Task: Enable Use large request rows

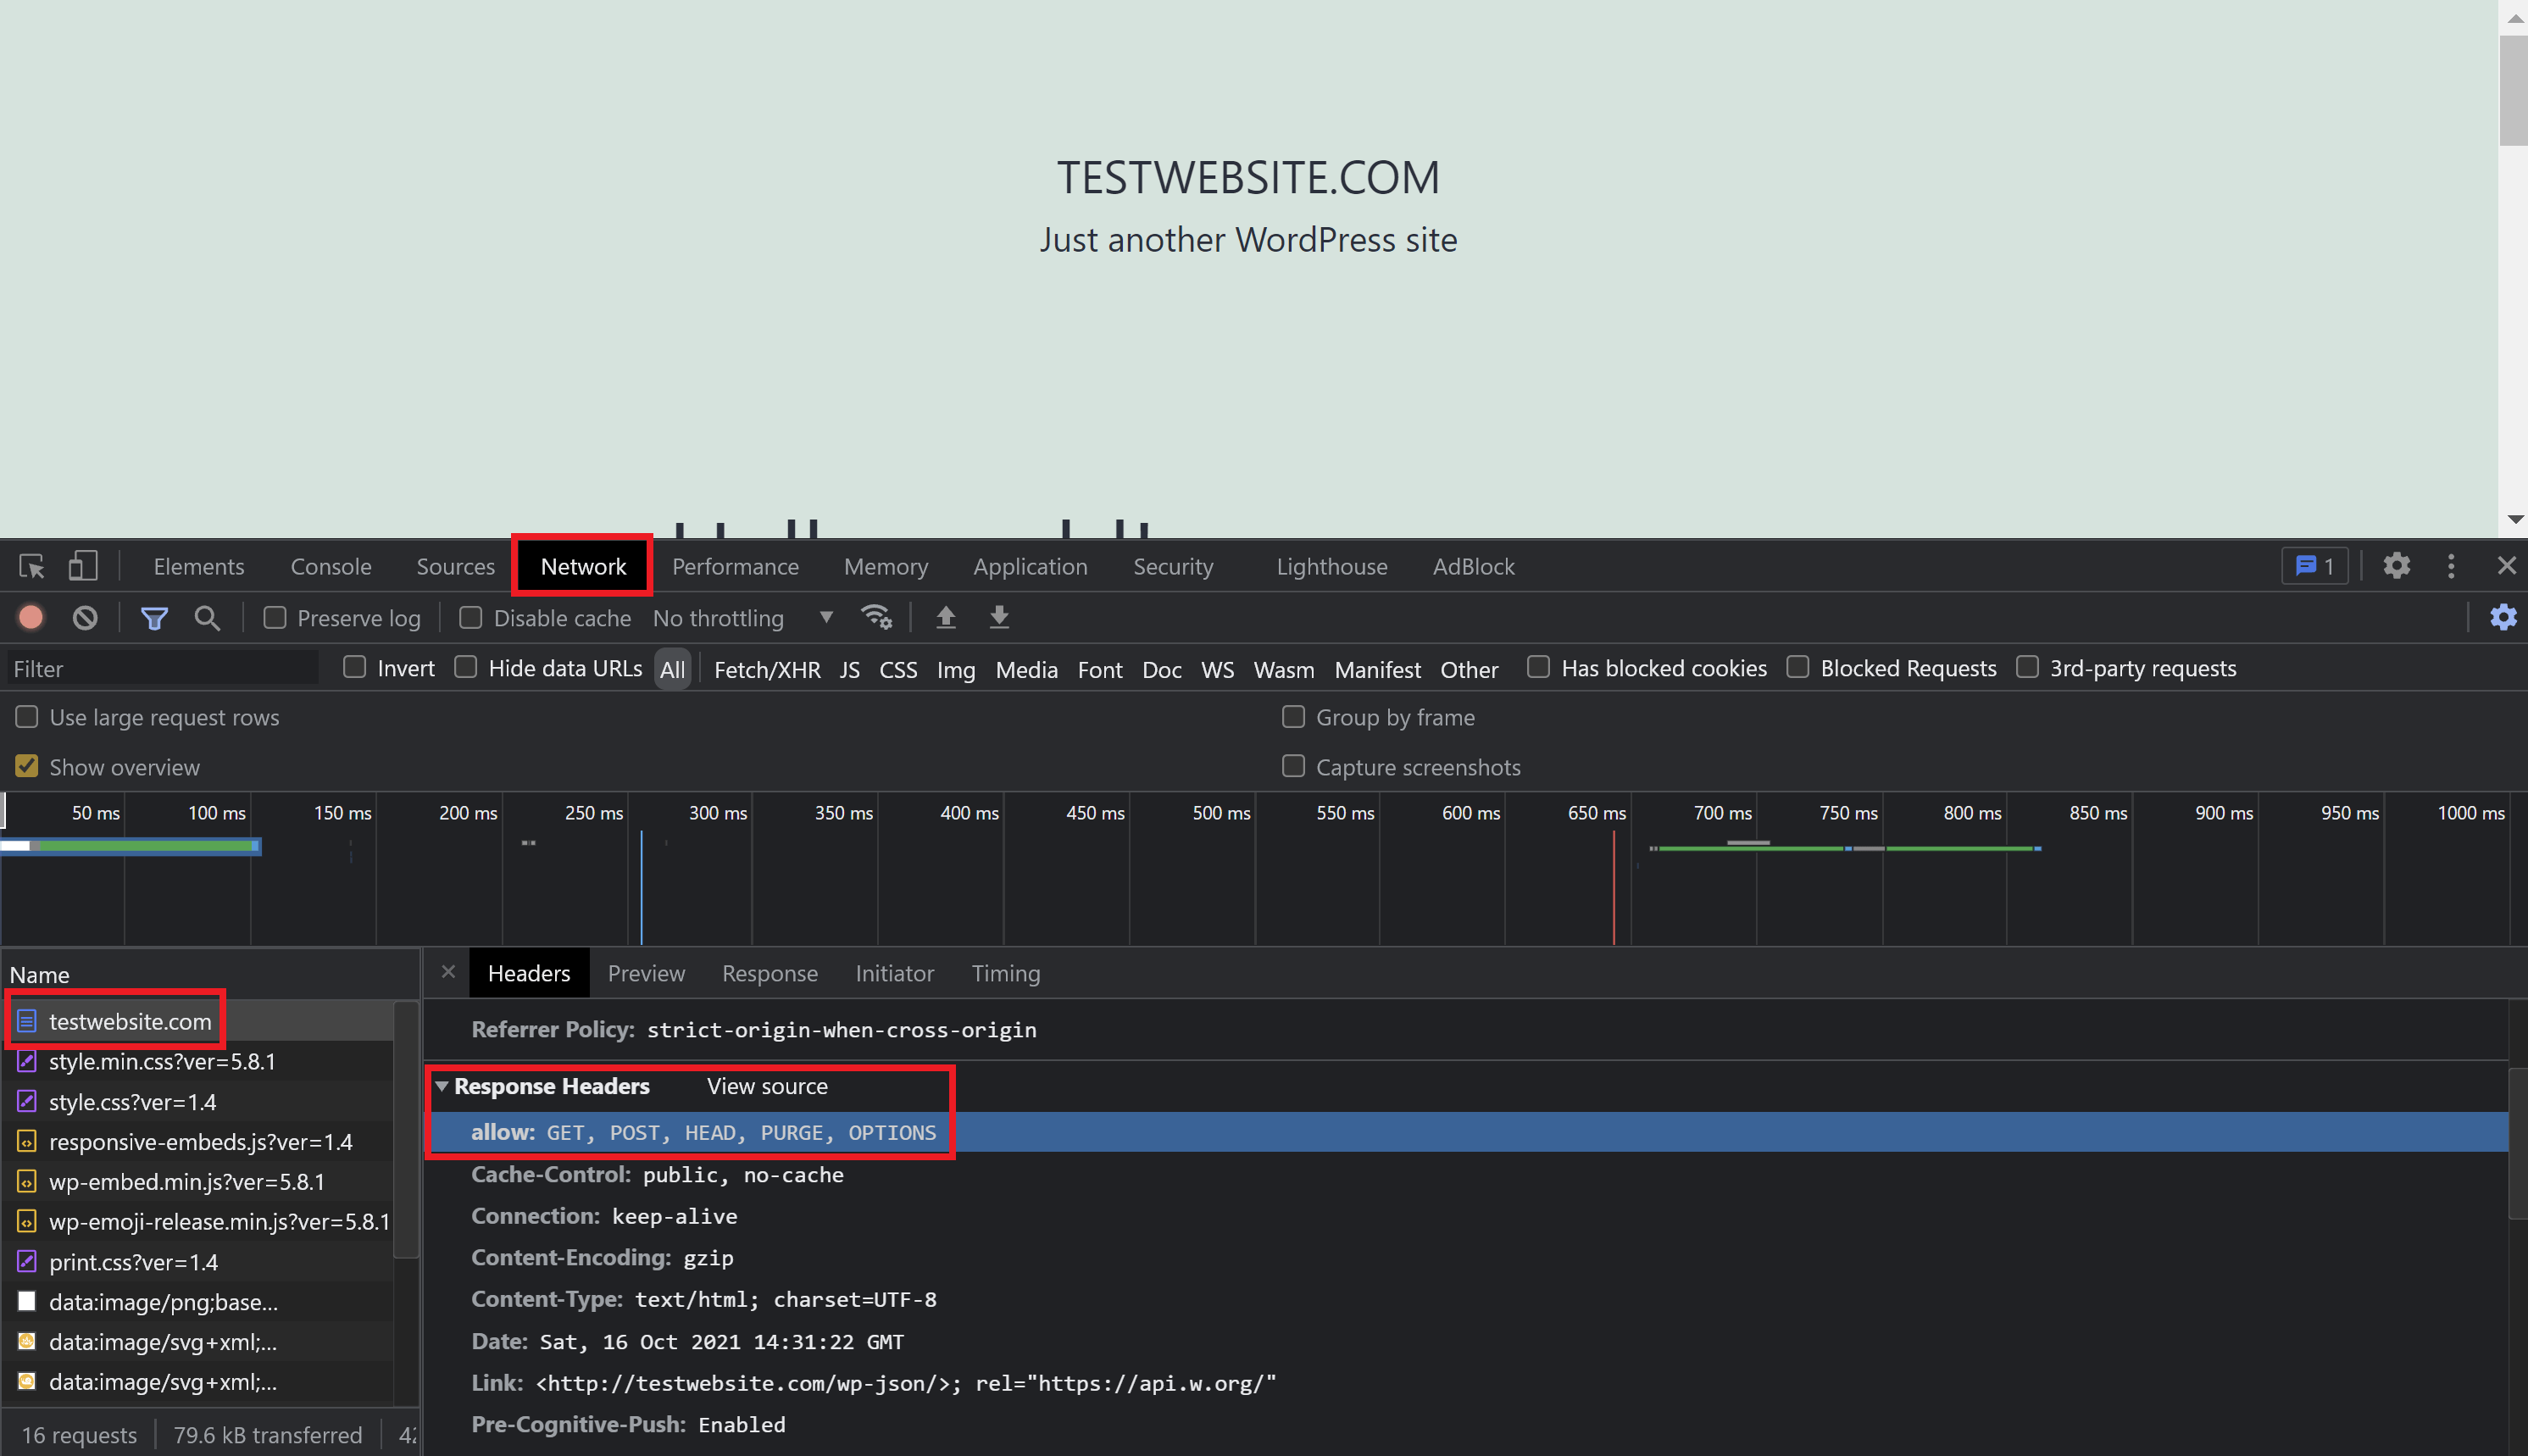Action: [x=27, y=717]
